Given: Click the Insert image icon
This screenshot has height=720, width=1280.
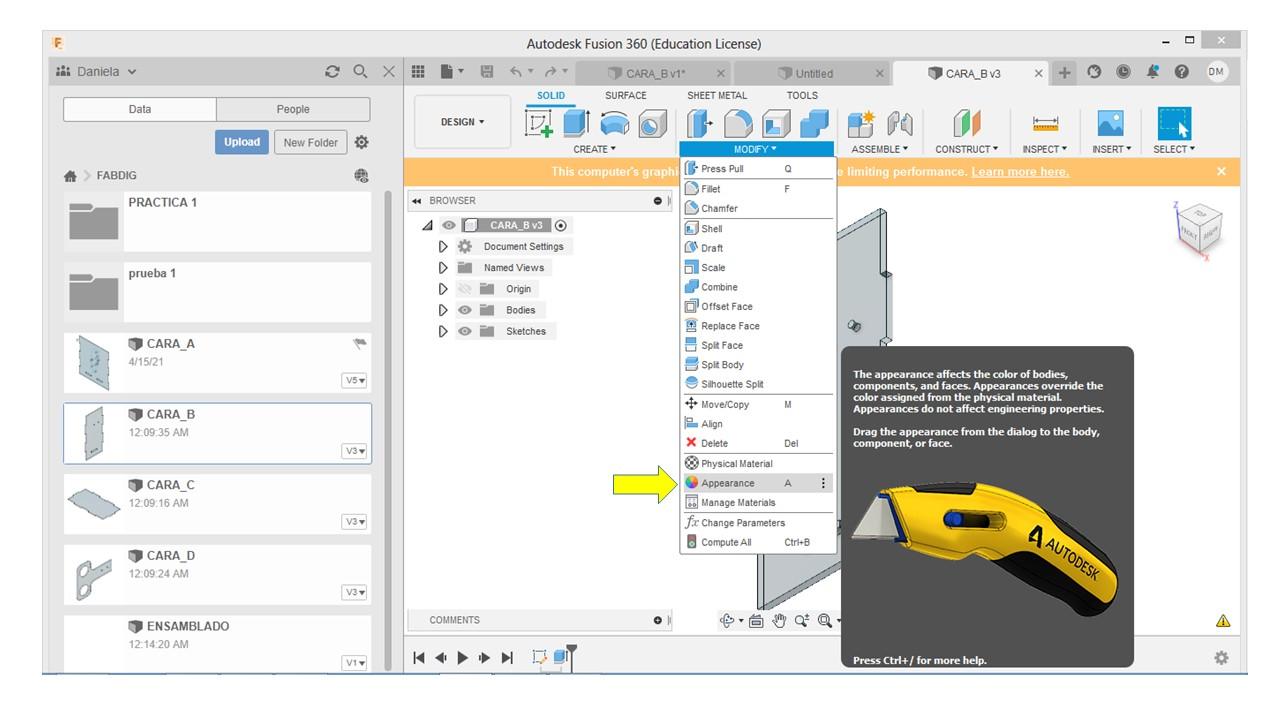Looking at the screenshot, I should click(1111, 123).
